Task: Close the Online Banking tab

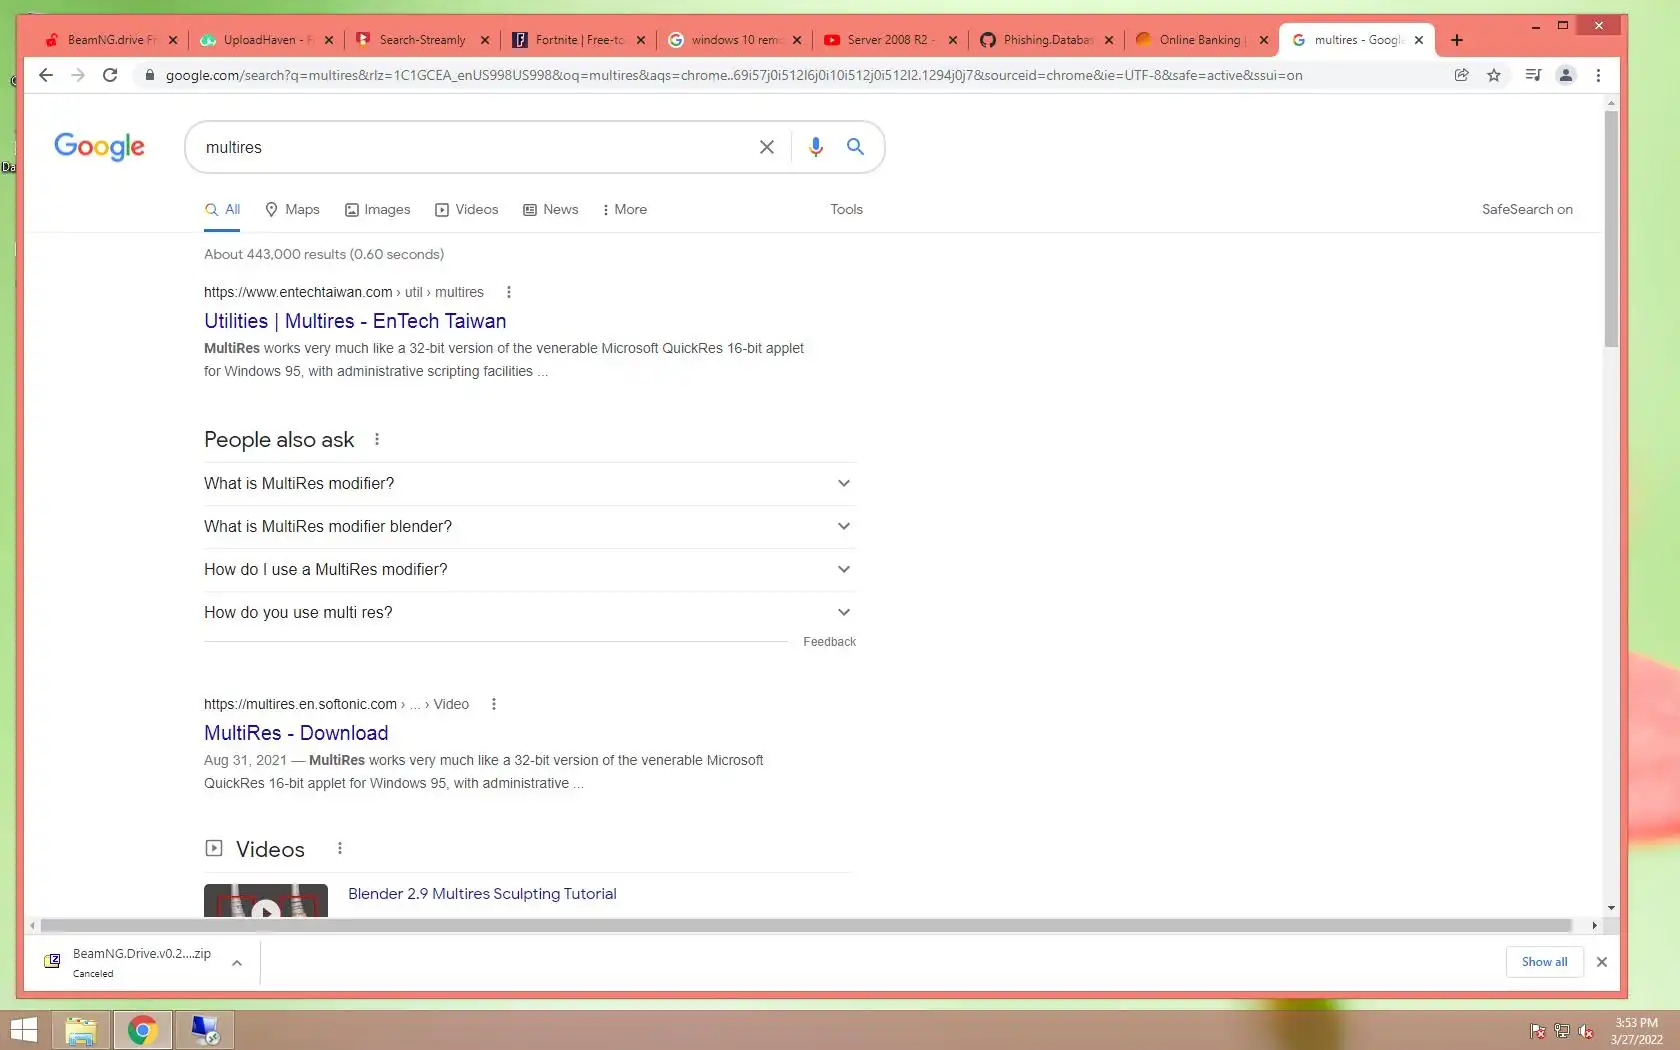Action: [1264, 40]
